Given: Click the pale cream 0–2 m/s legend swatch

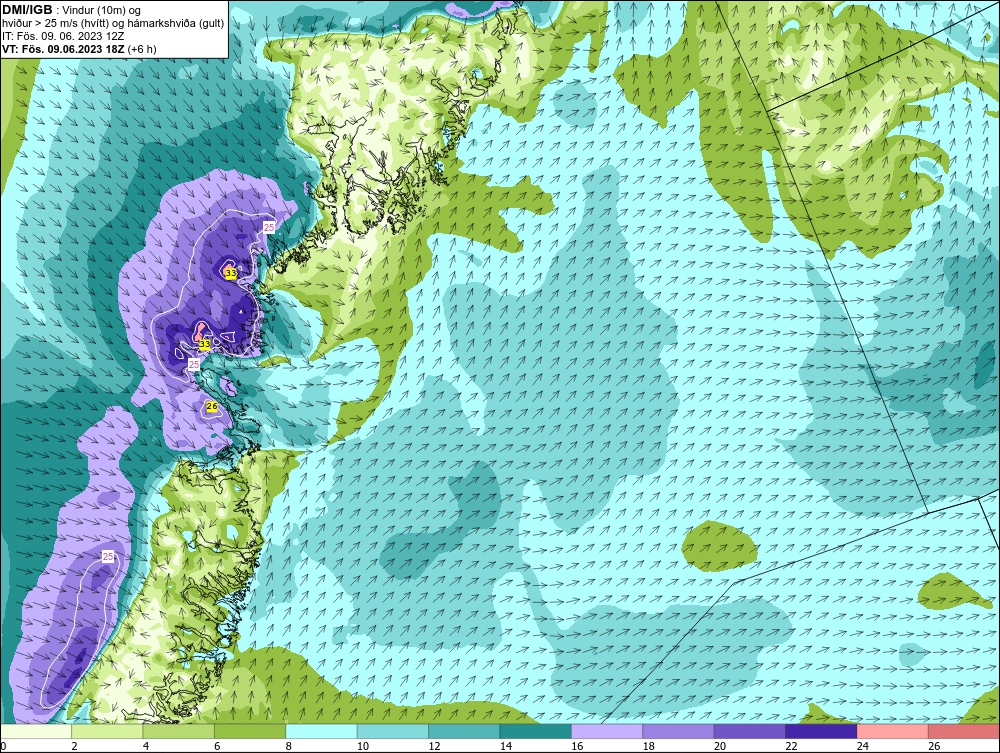Looking at the screenshot, I should 36,731.
